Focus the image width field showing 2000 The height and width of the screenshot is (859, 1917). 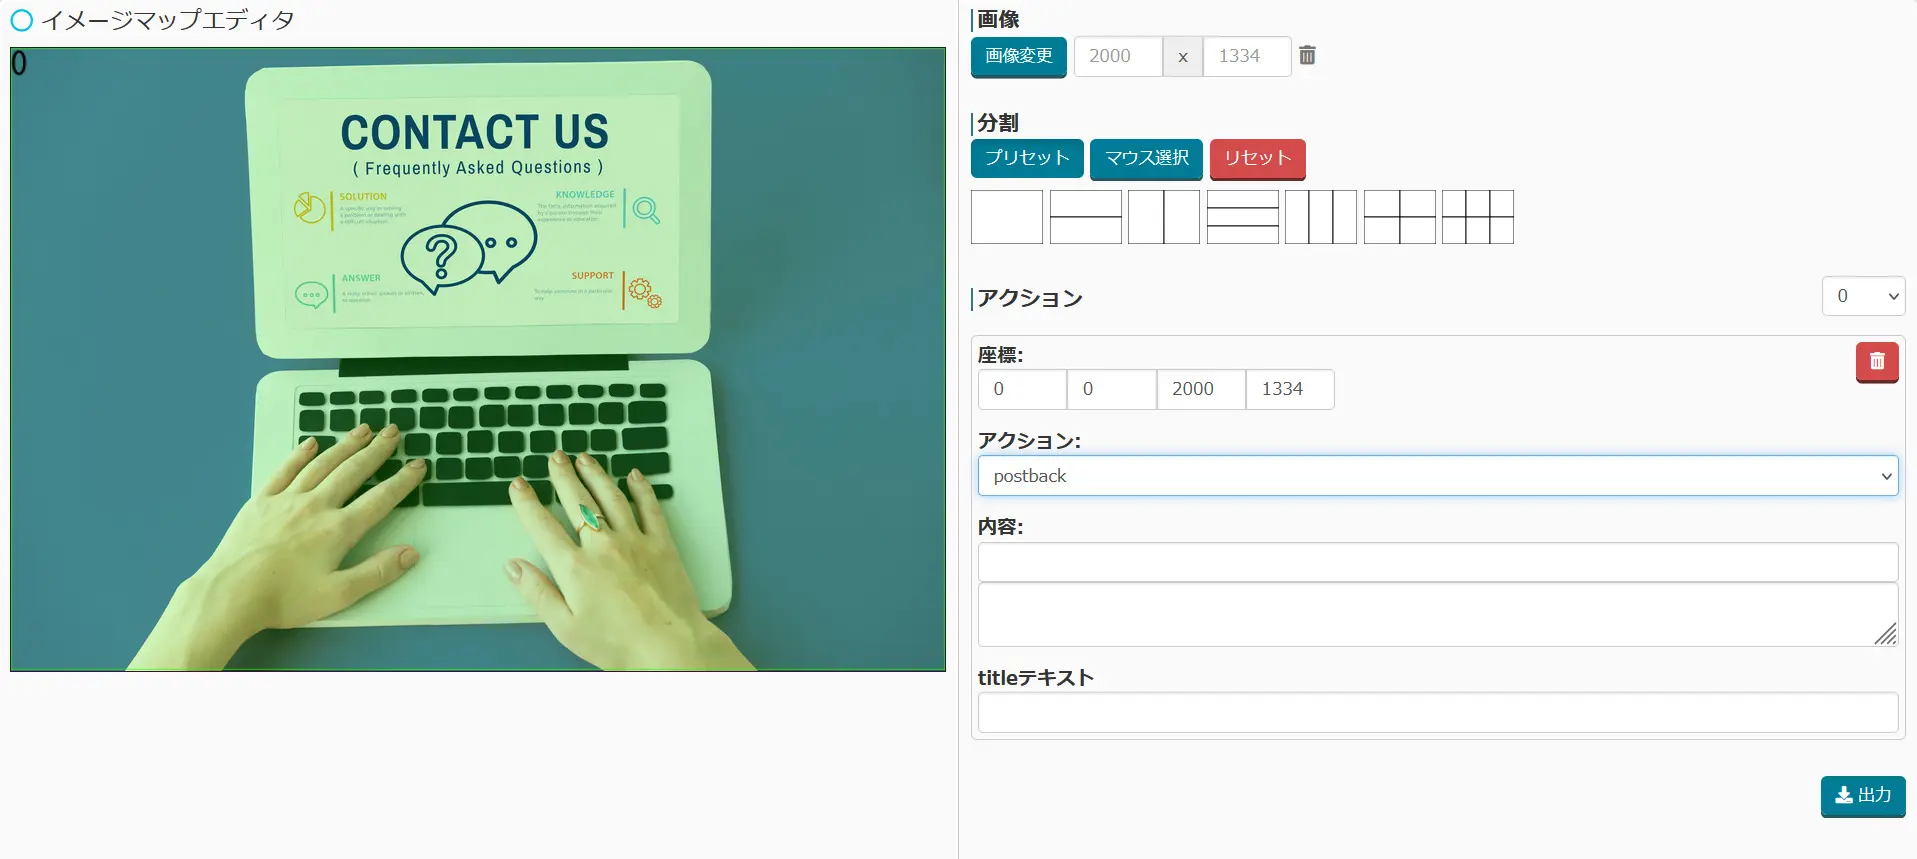[x=1117, y=57]
